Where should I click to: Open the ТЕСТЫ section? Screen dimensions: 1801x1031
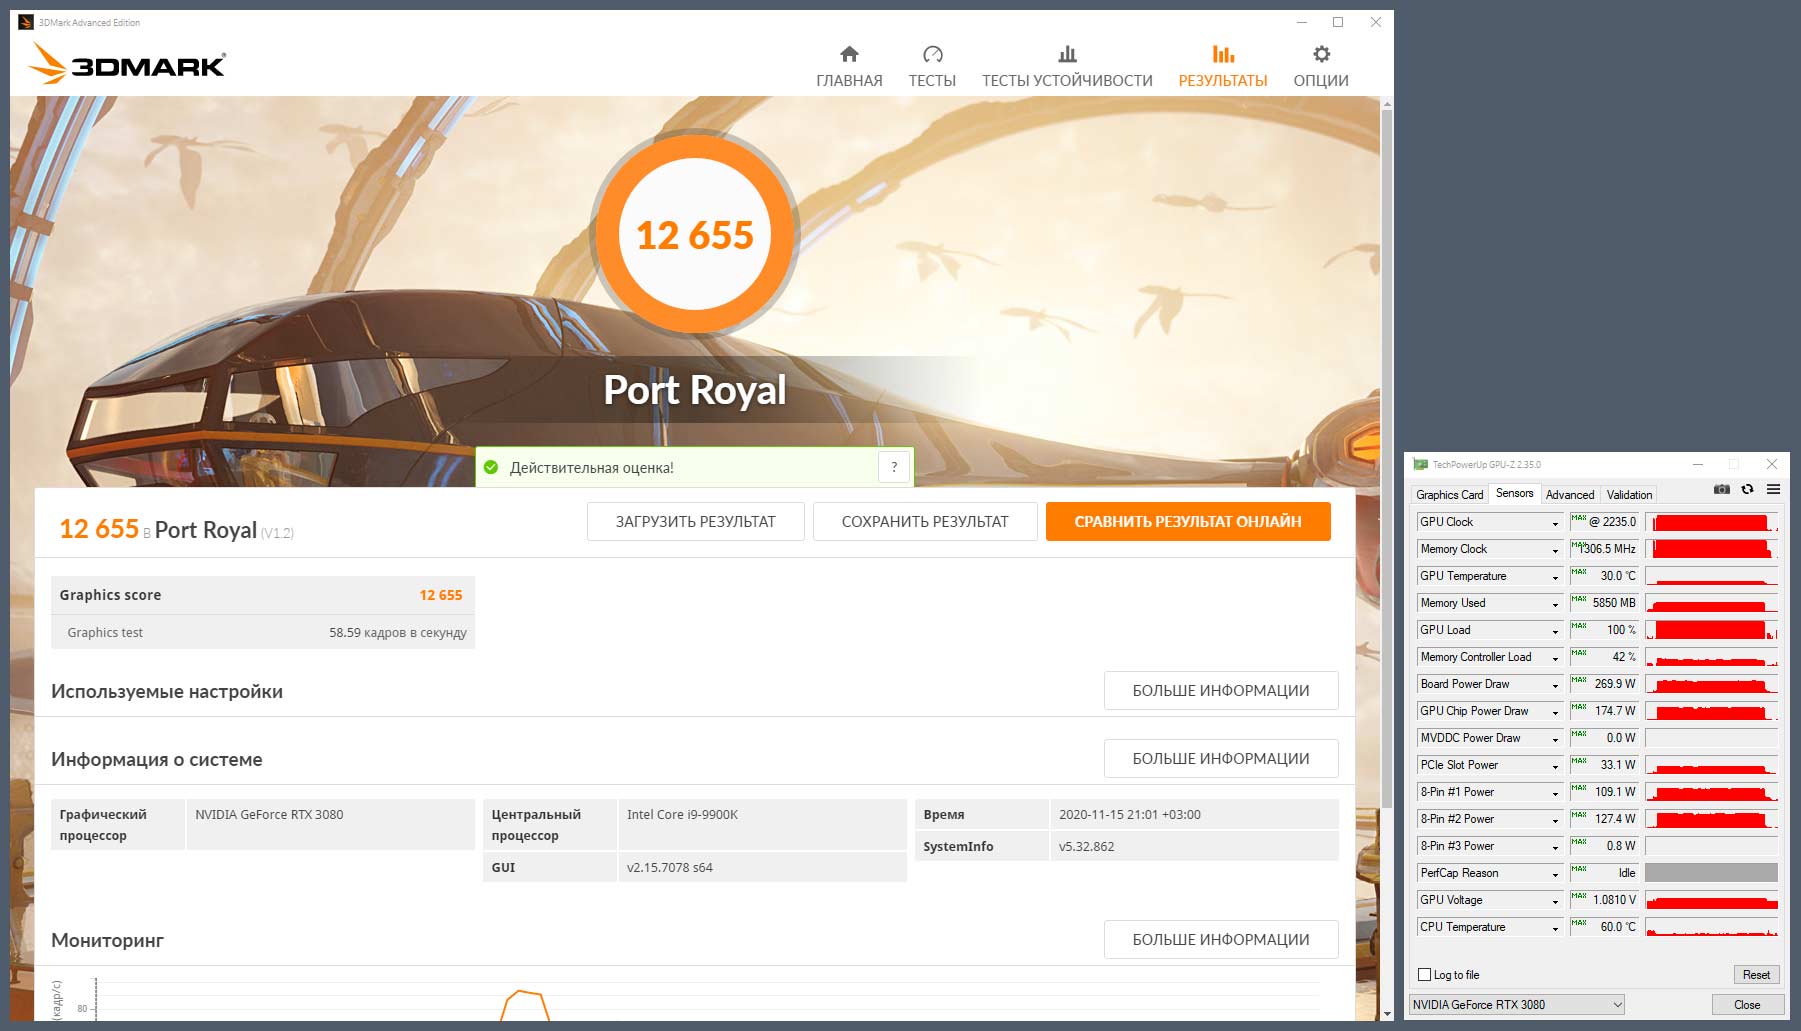pyautogui.click(x=932, y=67)
